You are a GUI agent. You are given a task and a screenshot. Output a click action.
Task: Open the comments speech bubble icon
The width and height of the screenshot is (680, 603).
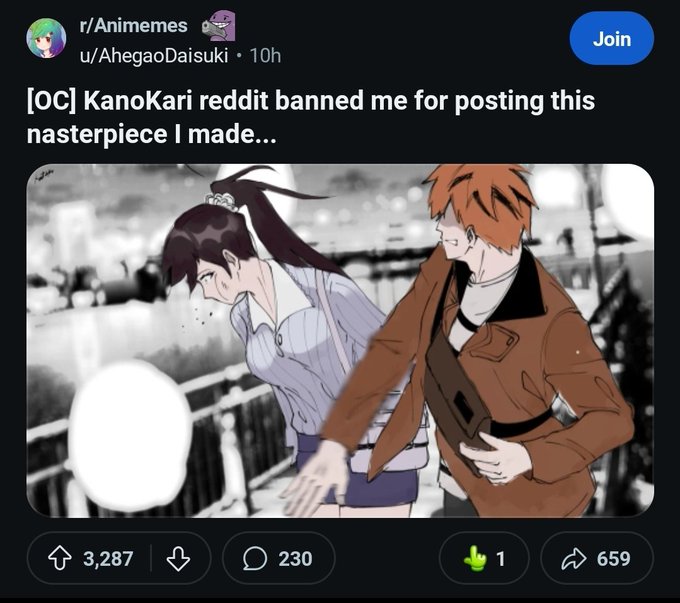[x=254, y=558]
